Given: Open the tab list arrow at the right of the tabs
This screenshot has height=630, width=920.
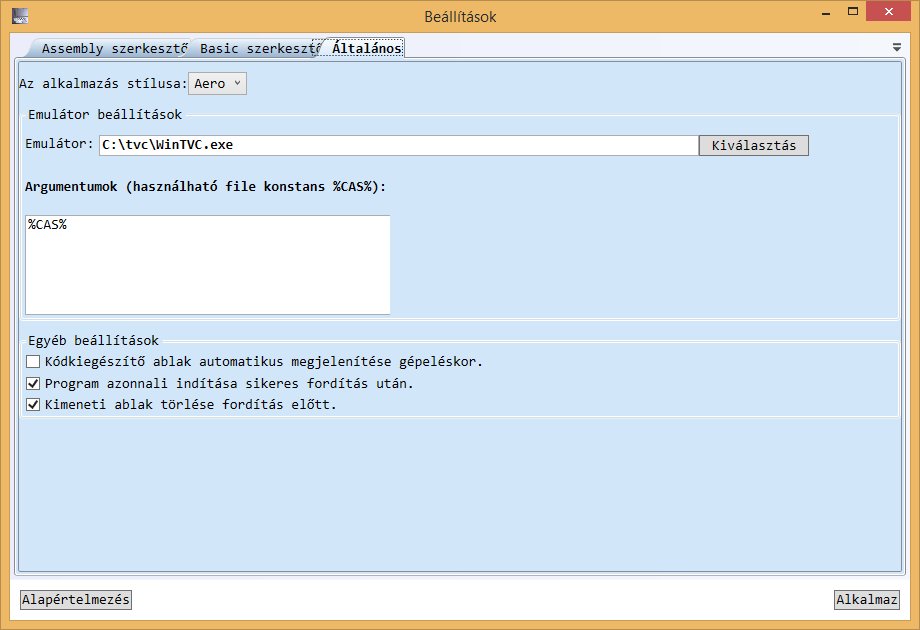Looking at the screenshot, I should pyautogui.click(x=896, y=47).
